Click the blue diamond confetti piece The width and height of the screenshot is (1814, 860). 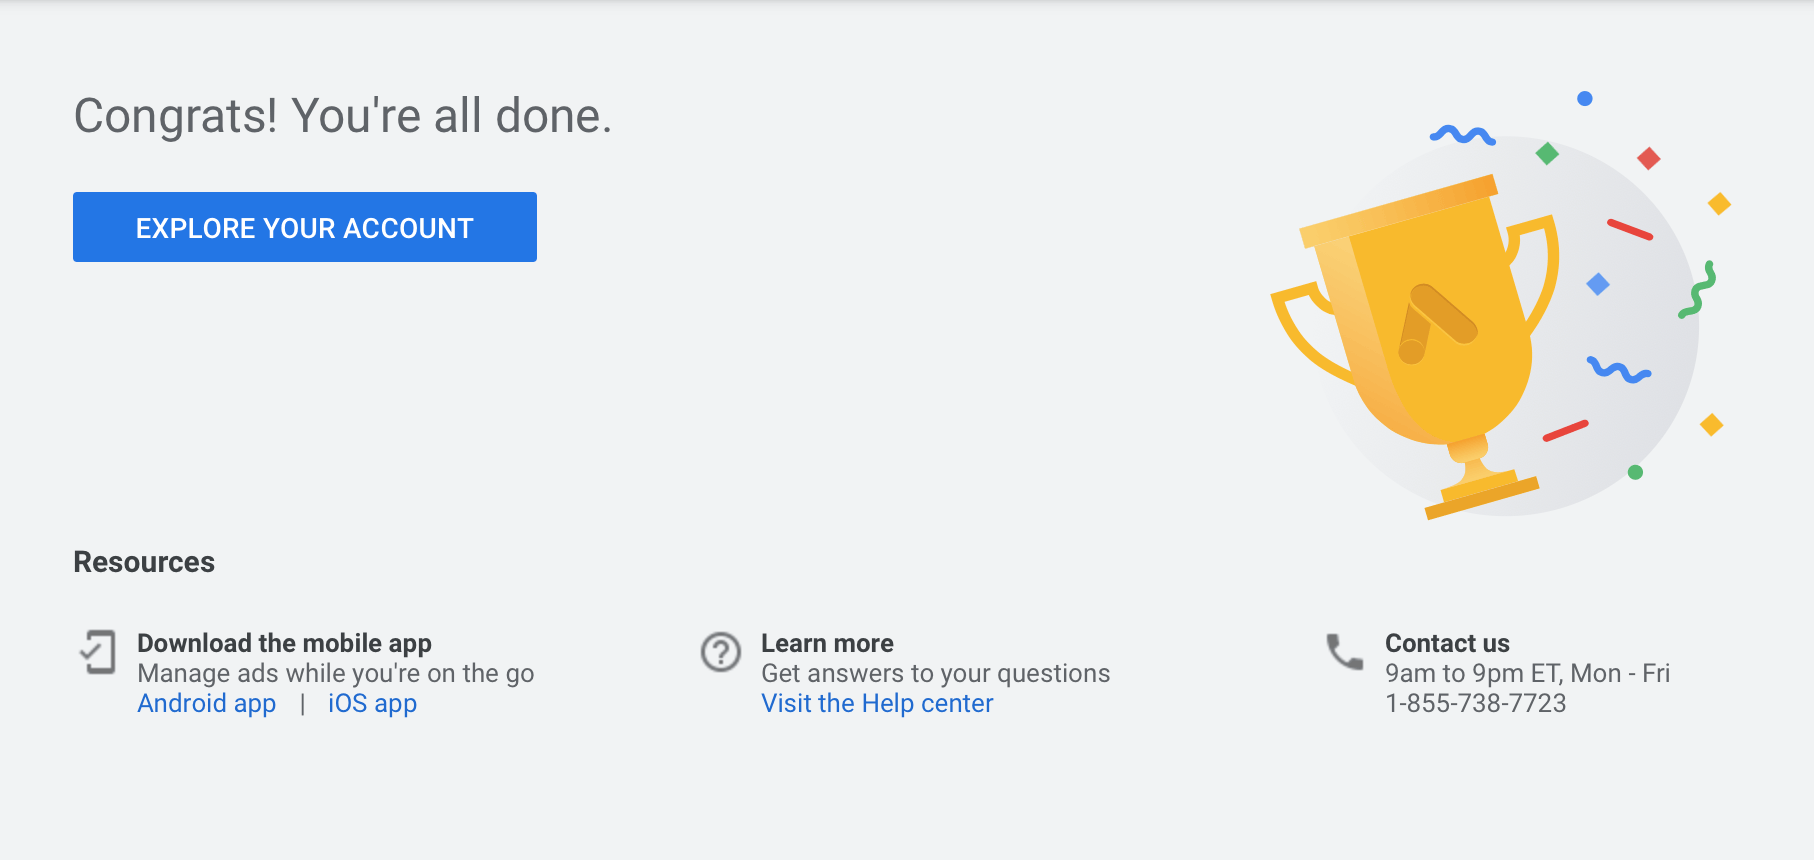coord(1598,284)
